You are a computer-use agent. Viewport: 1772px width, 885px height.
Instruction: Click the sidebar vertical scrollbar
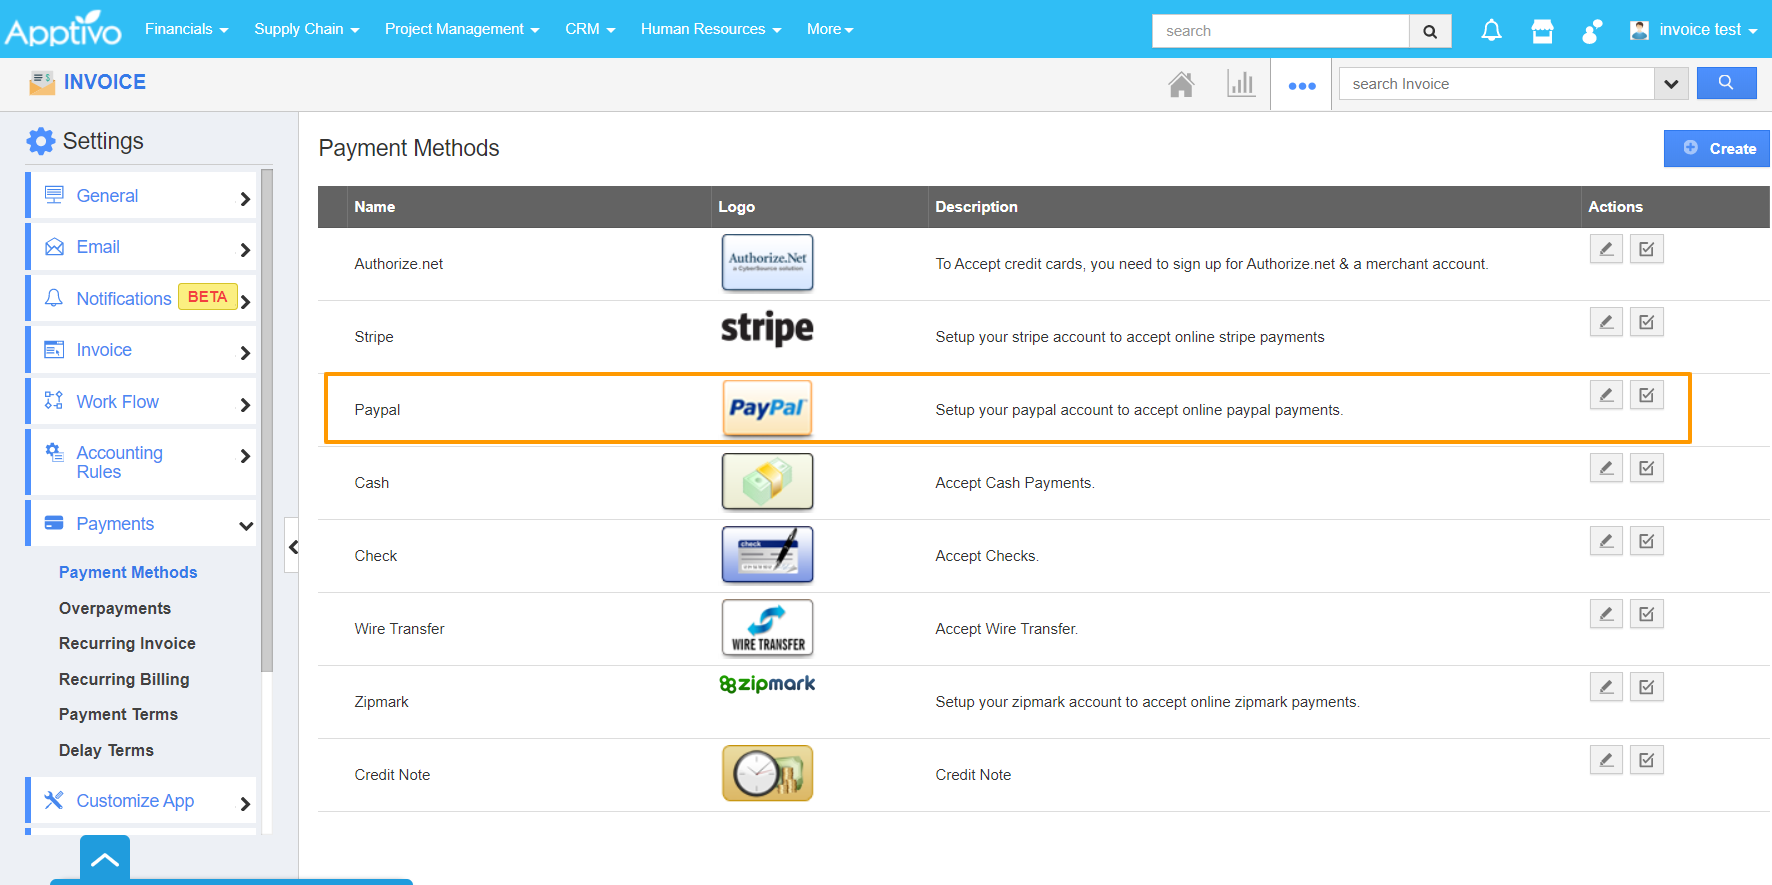click(267, 420)
